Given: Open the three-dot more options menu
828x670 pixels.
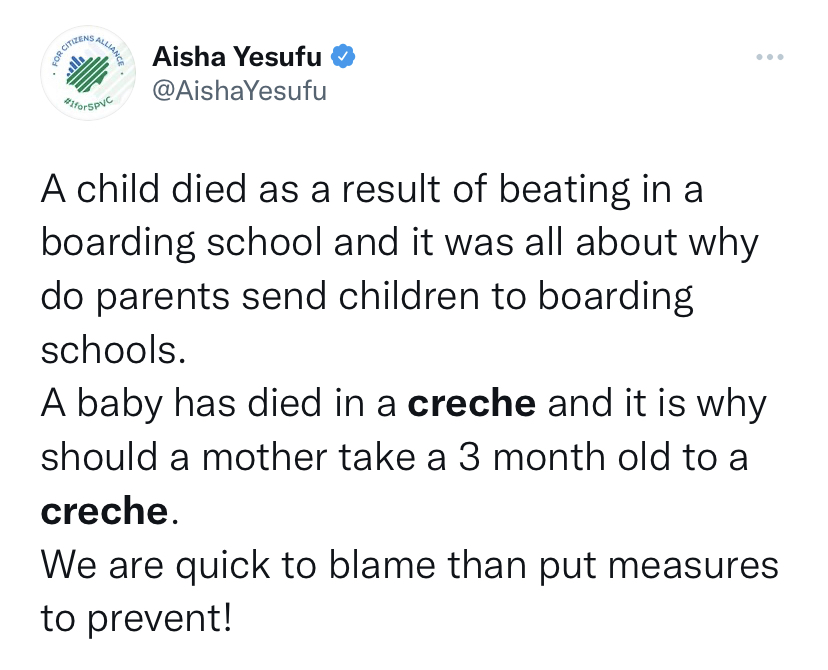Looking at the screenshot, I should click(x=769, y=57).
